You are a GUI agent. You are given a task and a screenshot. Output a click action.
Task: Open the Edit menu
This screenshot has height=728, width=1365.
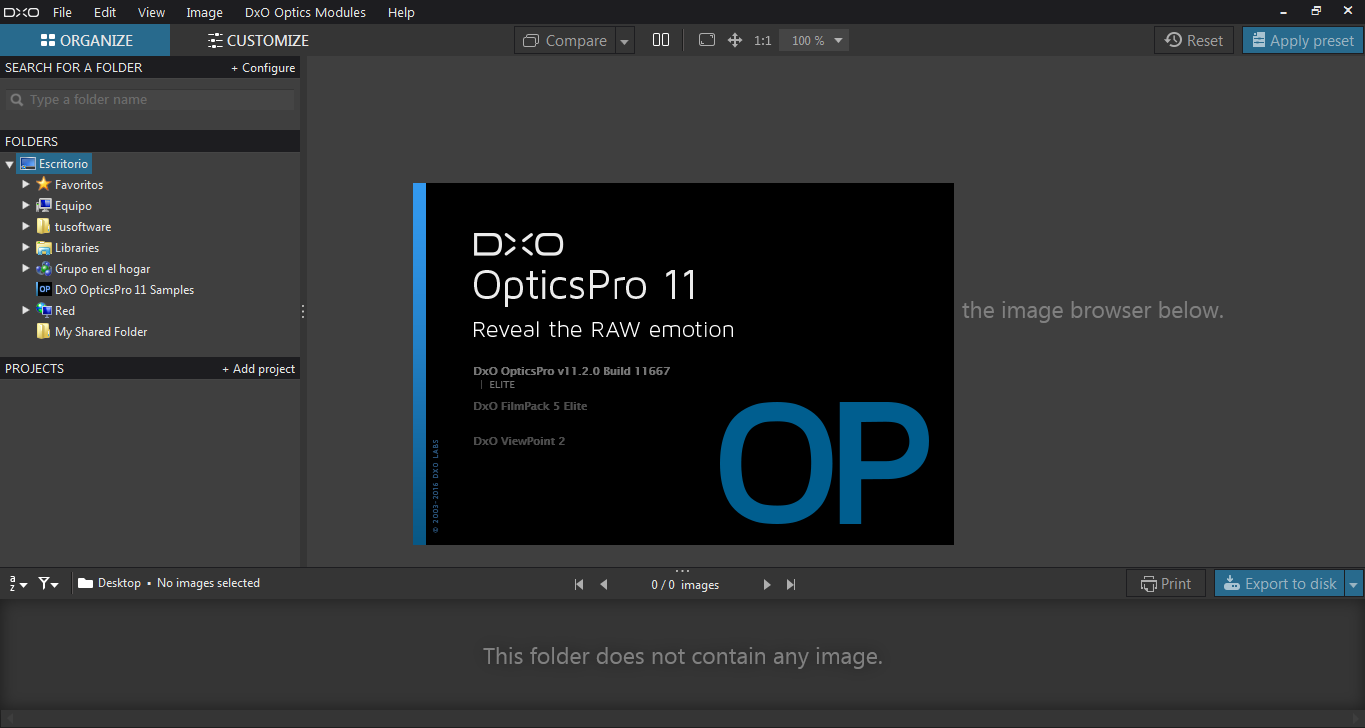(x=105, y=12)
